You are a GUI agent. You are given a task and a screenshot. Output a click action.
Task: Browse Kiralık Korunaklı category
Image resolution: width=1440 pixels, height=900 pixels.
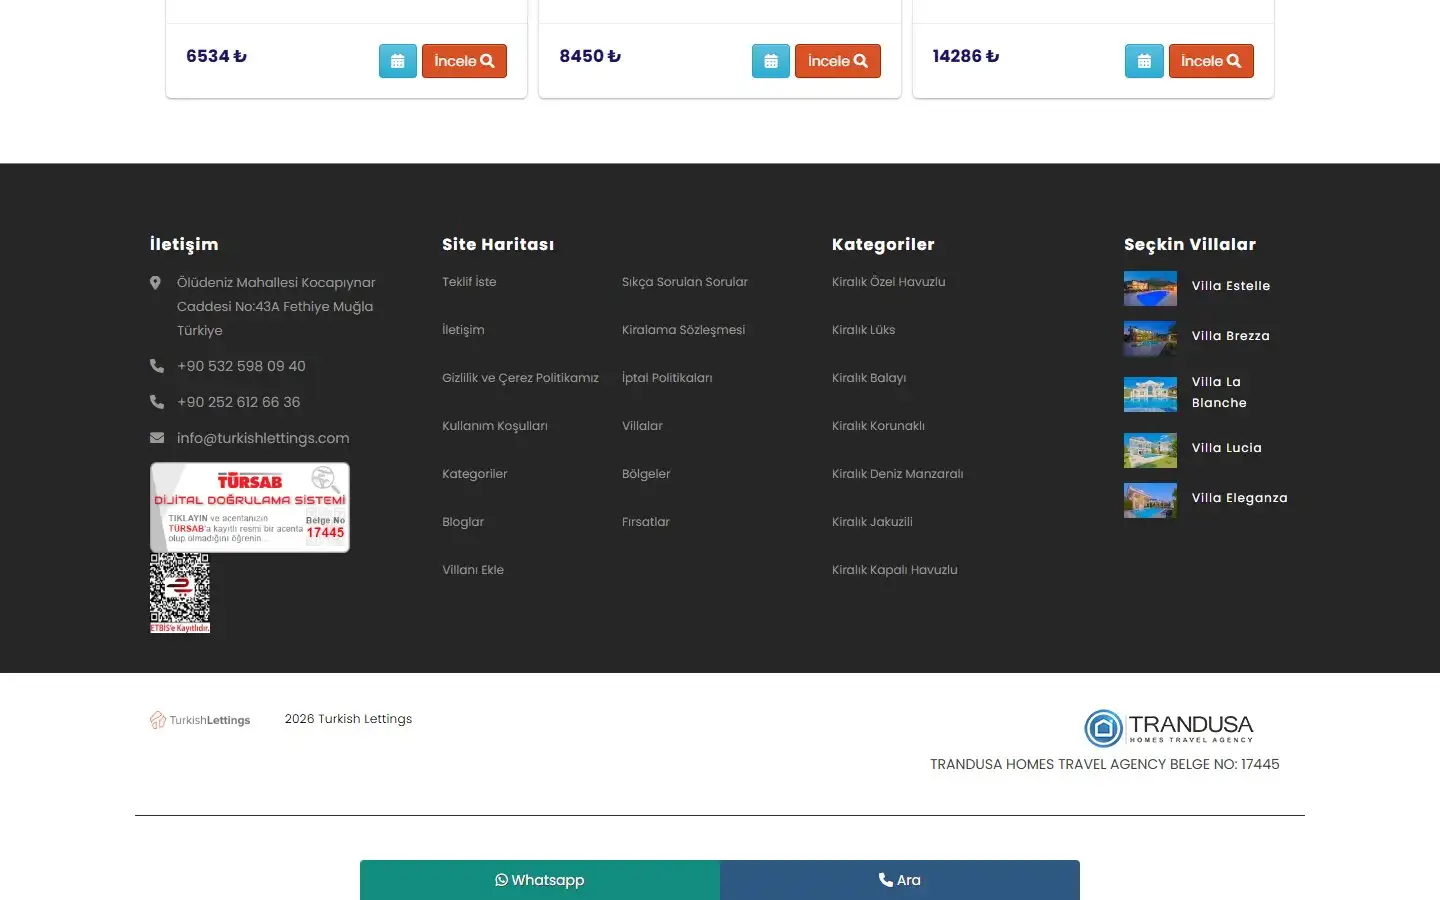coord(878,426)
